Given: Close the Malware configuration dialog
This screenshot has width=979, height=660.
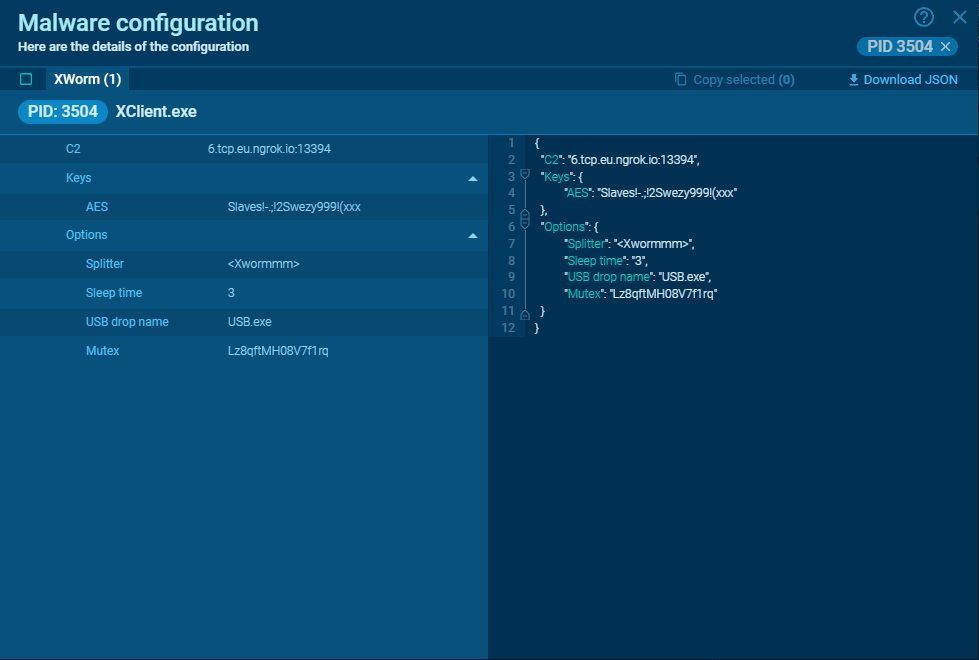Looking at the screenshot, I should click(958, 16).
